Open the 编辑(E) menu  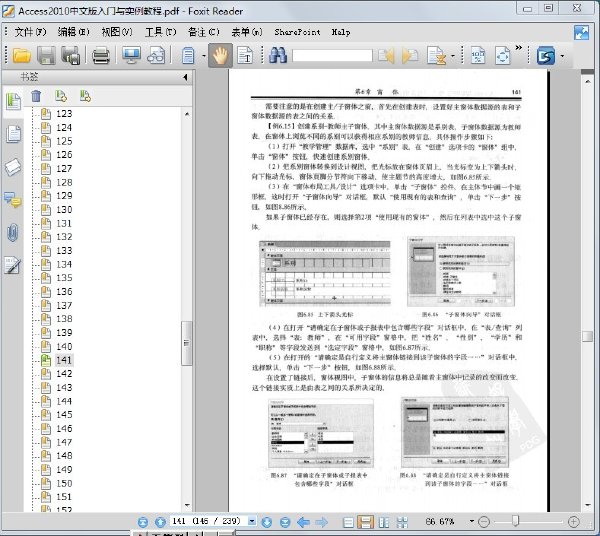pyautogui.click(x=73, y=32)
